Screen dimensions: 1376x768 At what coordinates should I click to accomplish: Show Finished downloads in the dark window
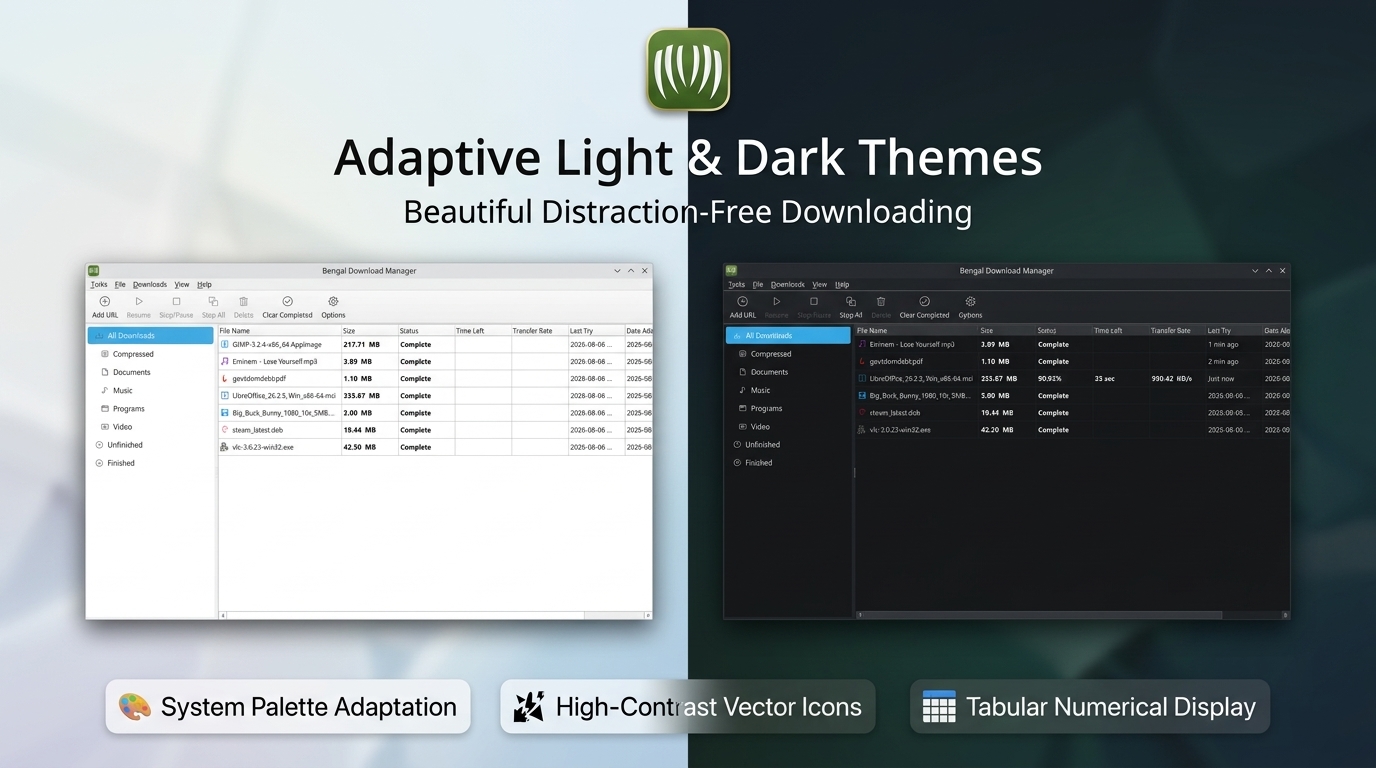753,463
